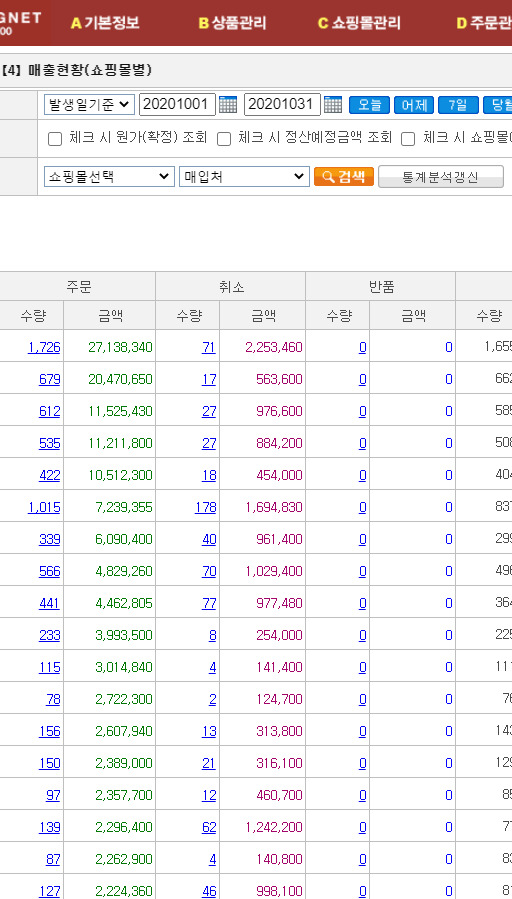Open order quantity link 339
The height and width of the screenshot is (899, 512).
pos(50,540)
